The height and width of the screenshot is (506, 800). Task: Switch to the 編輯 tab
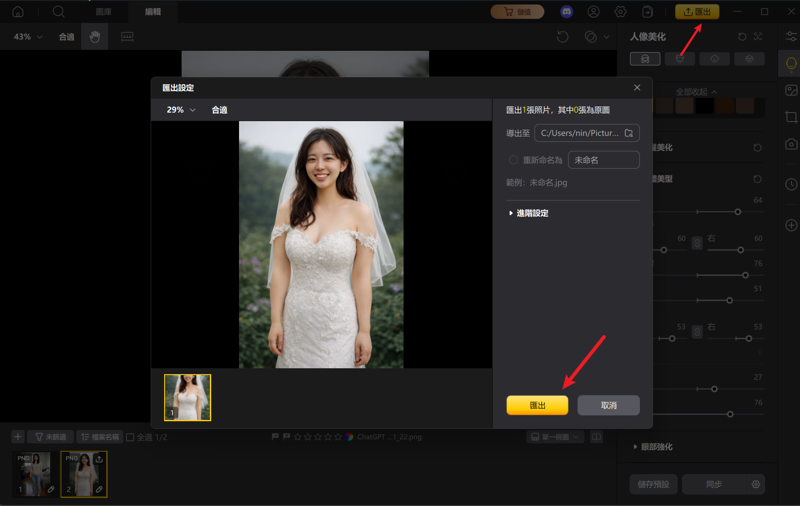[153, 11]
